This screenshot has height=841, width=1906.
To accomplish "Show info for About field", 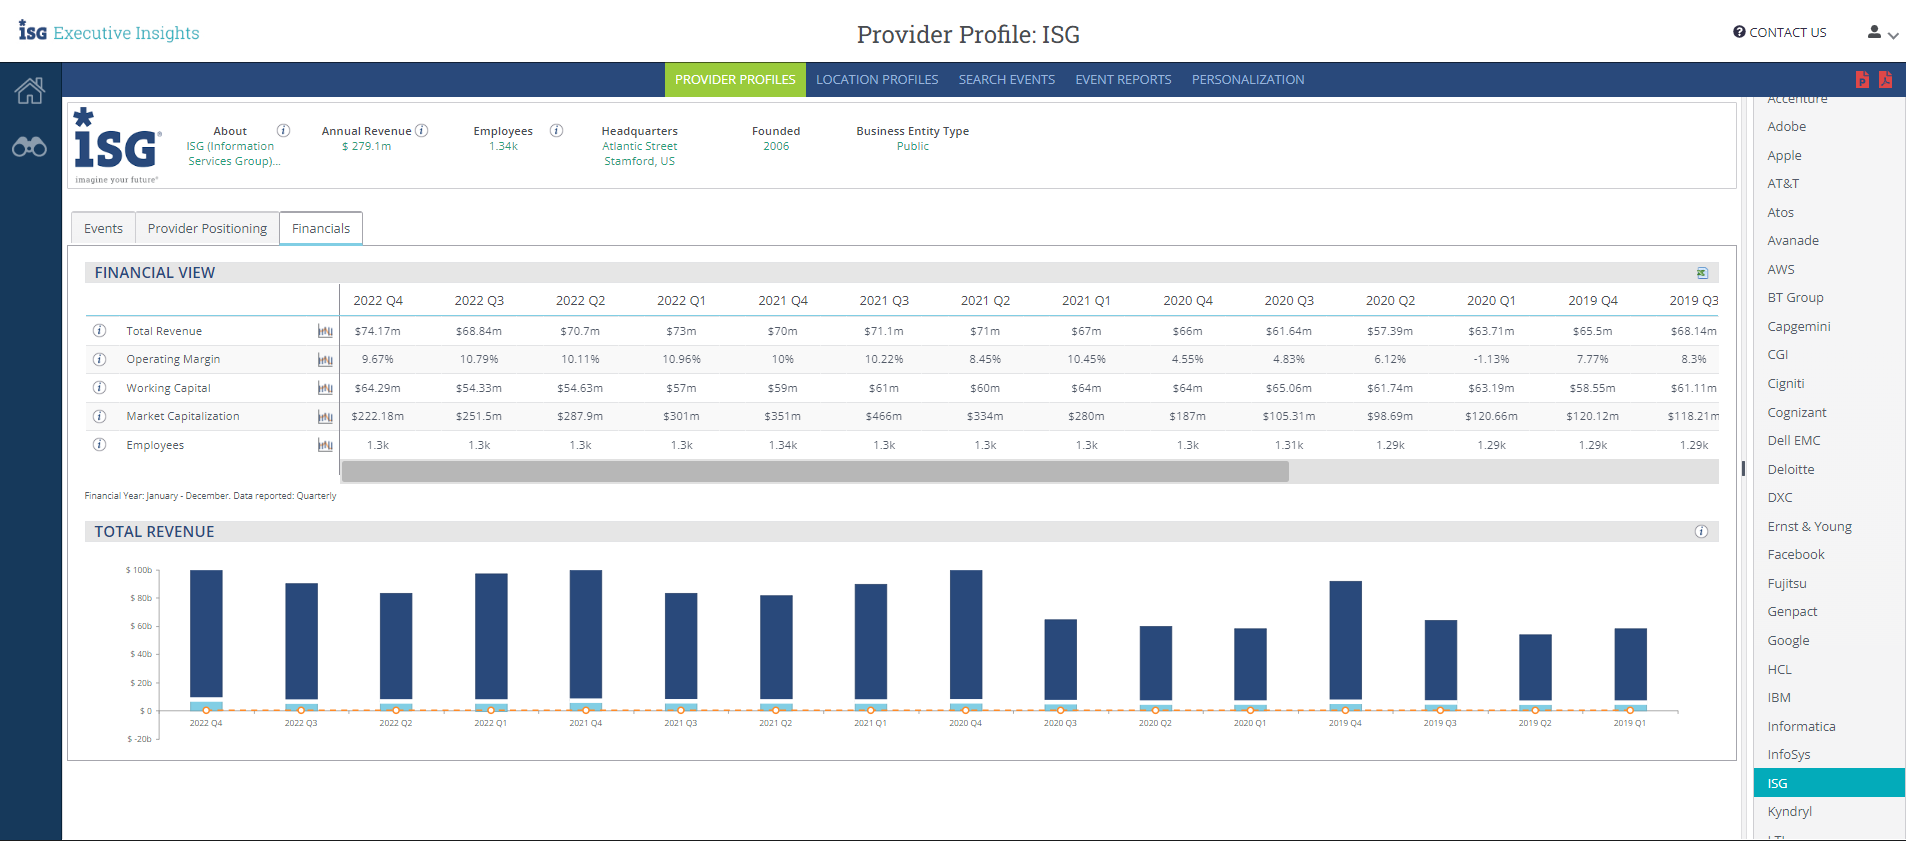I will pyautogui.click(x=283, y=130).
